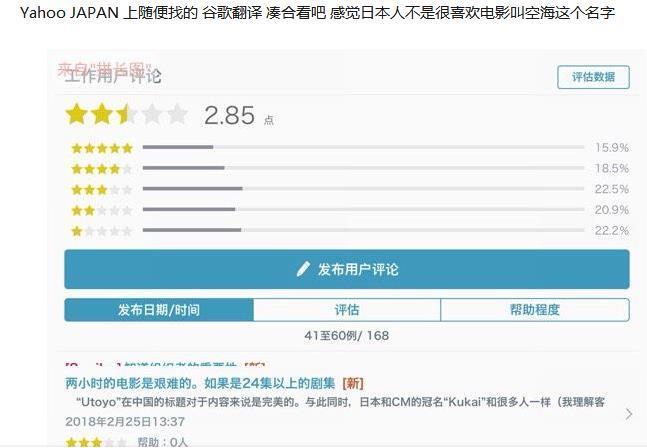The width and height of the screenshot is (647, 448).
Task: Click the 22.2% percentage label
Action: (612, 230)
